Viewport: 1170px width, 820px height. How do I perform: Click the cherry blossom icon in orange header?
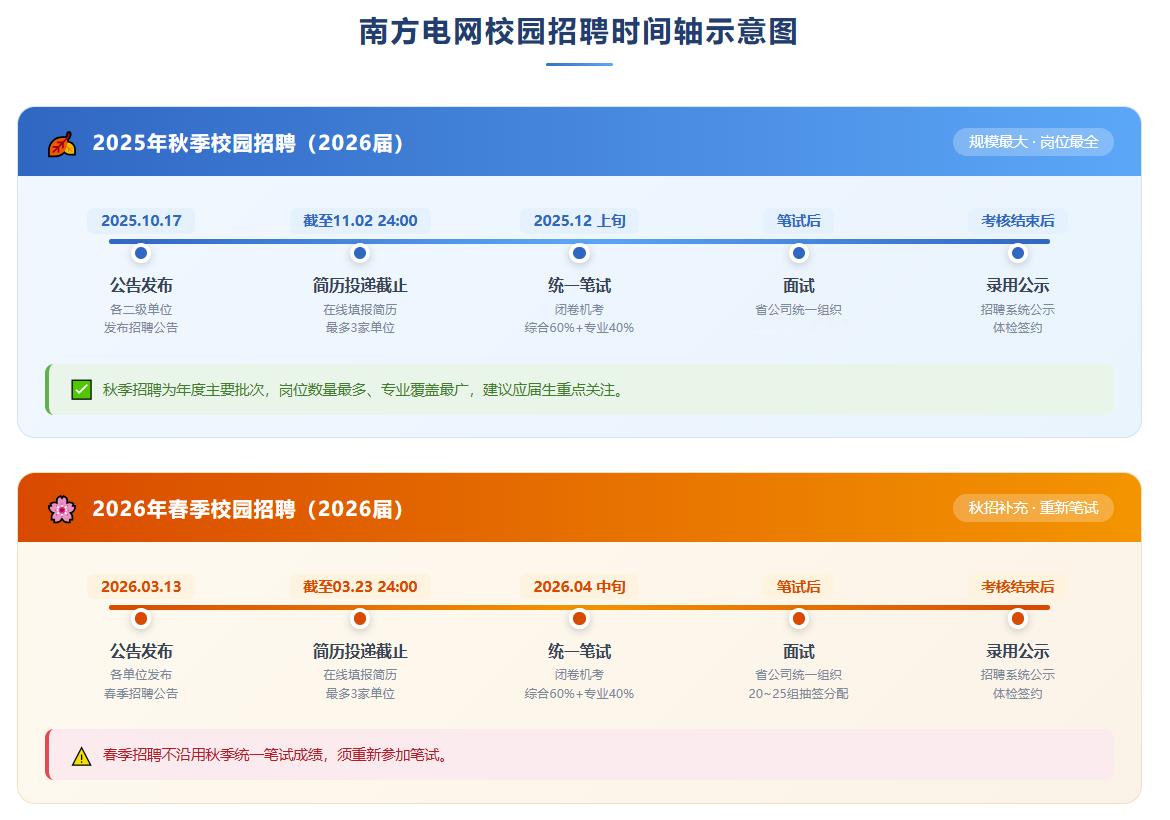(62, 510)
